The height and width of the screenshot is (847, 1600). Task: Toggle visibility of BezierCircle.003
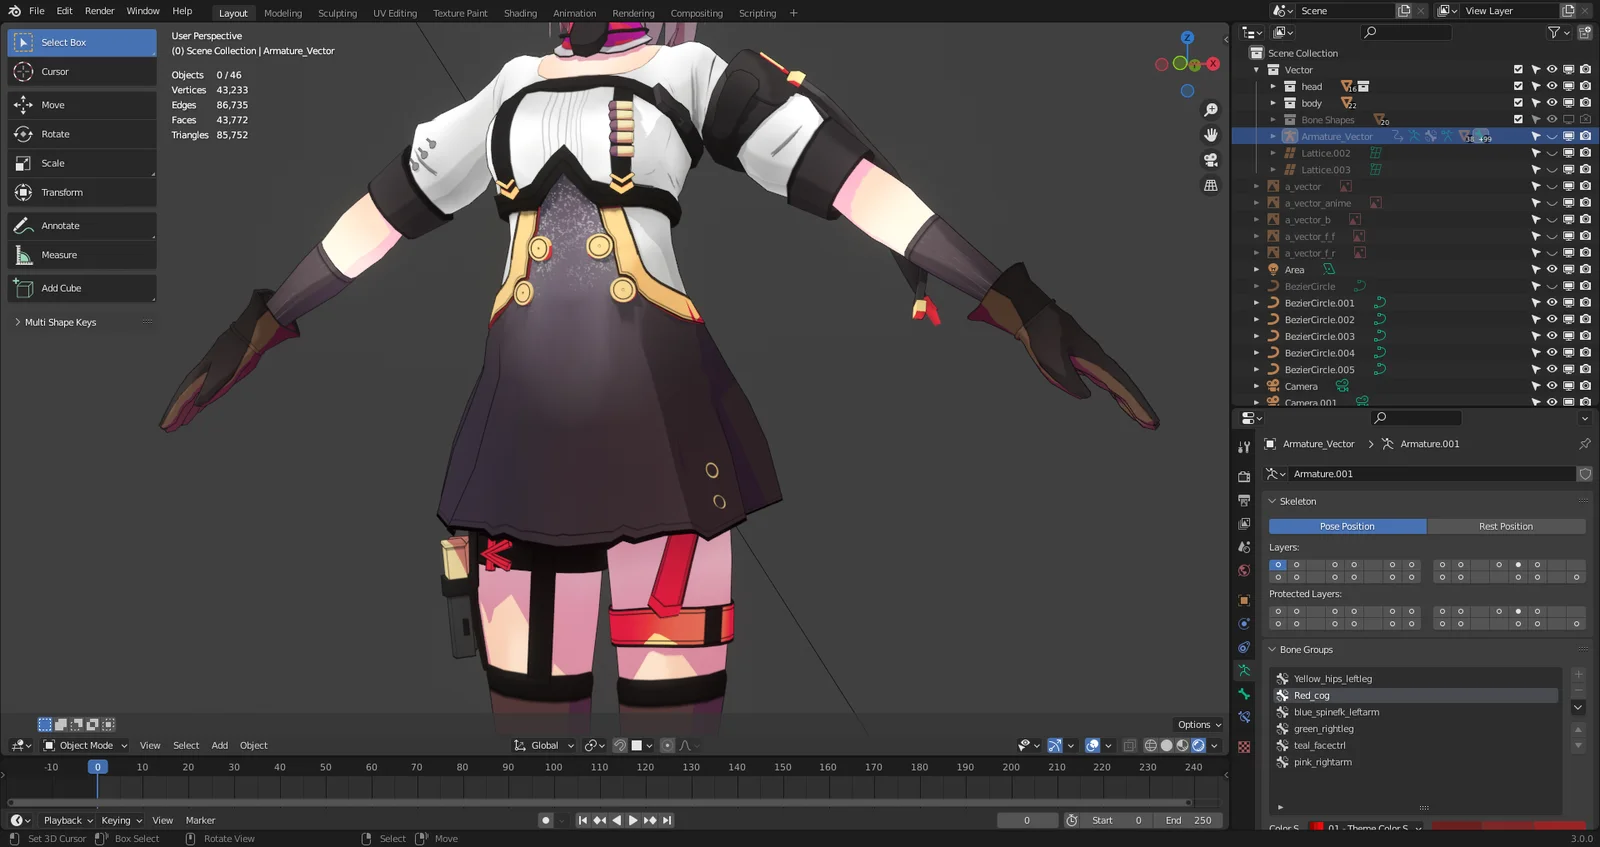pos(1552,336)
